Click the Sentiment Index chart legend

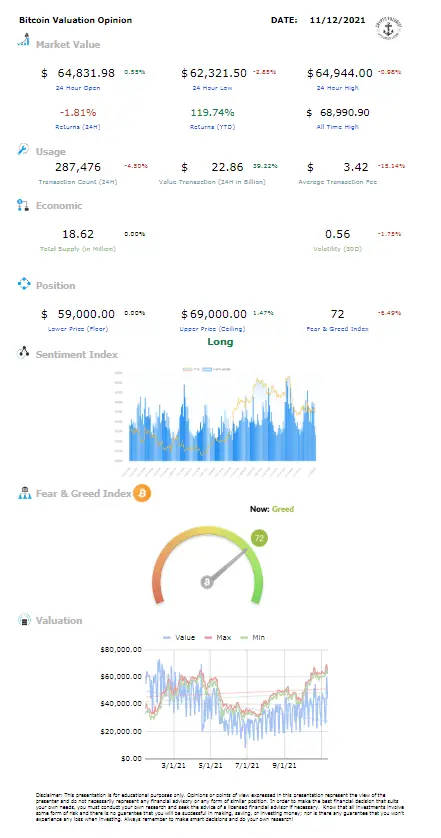click(206, 369)
